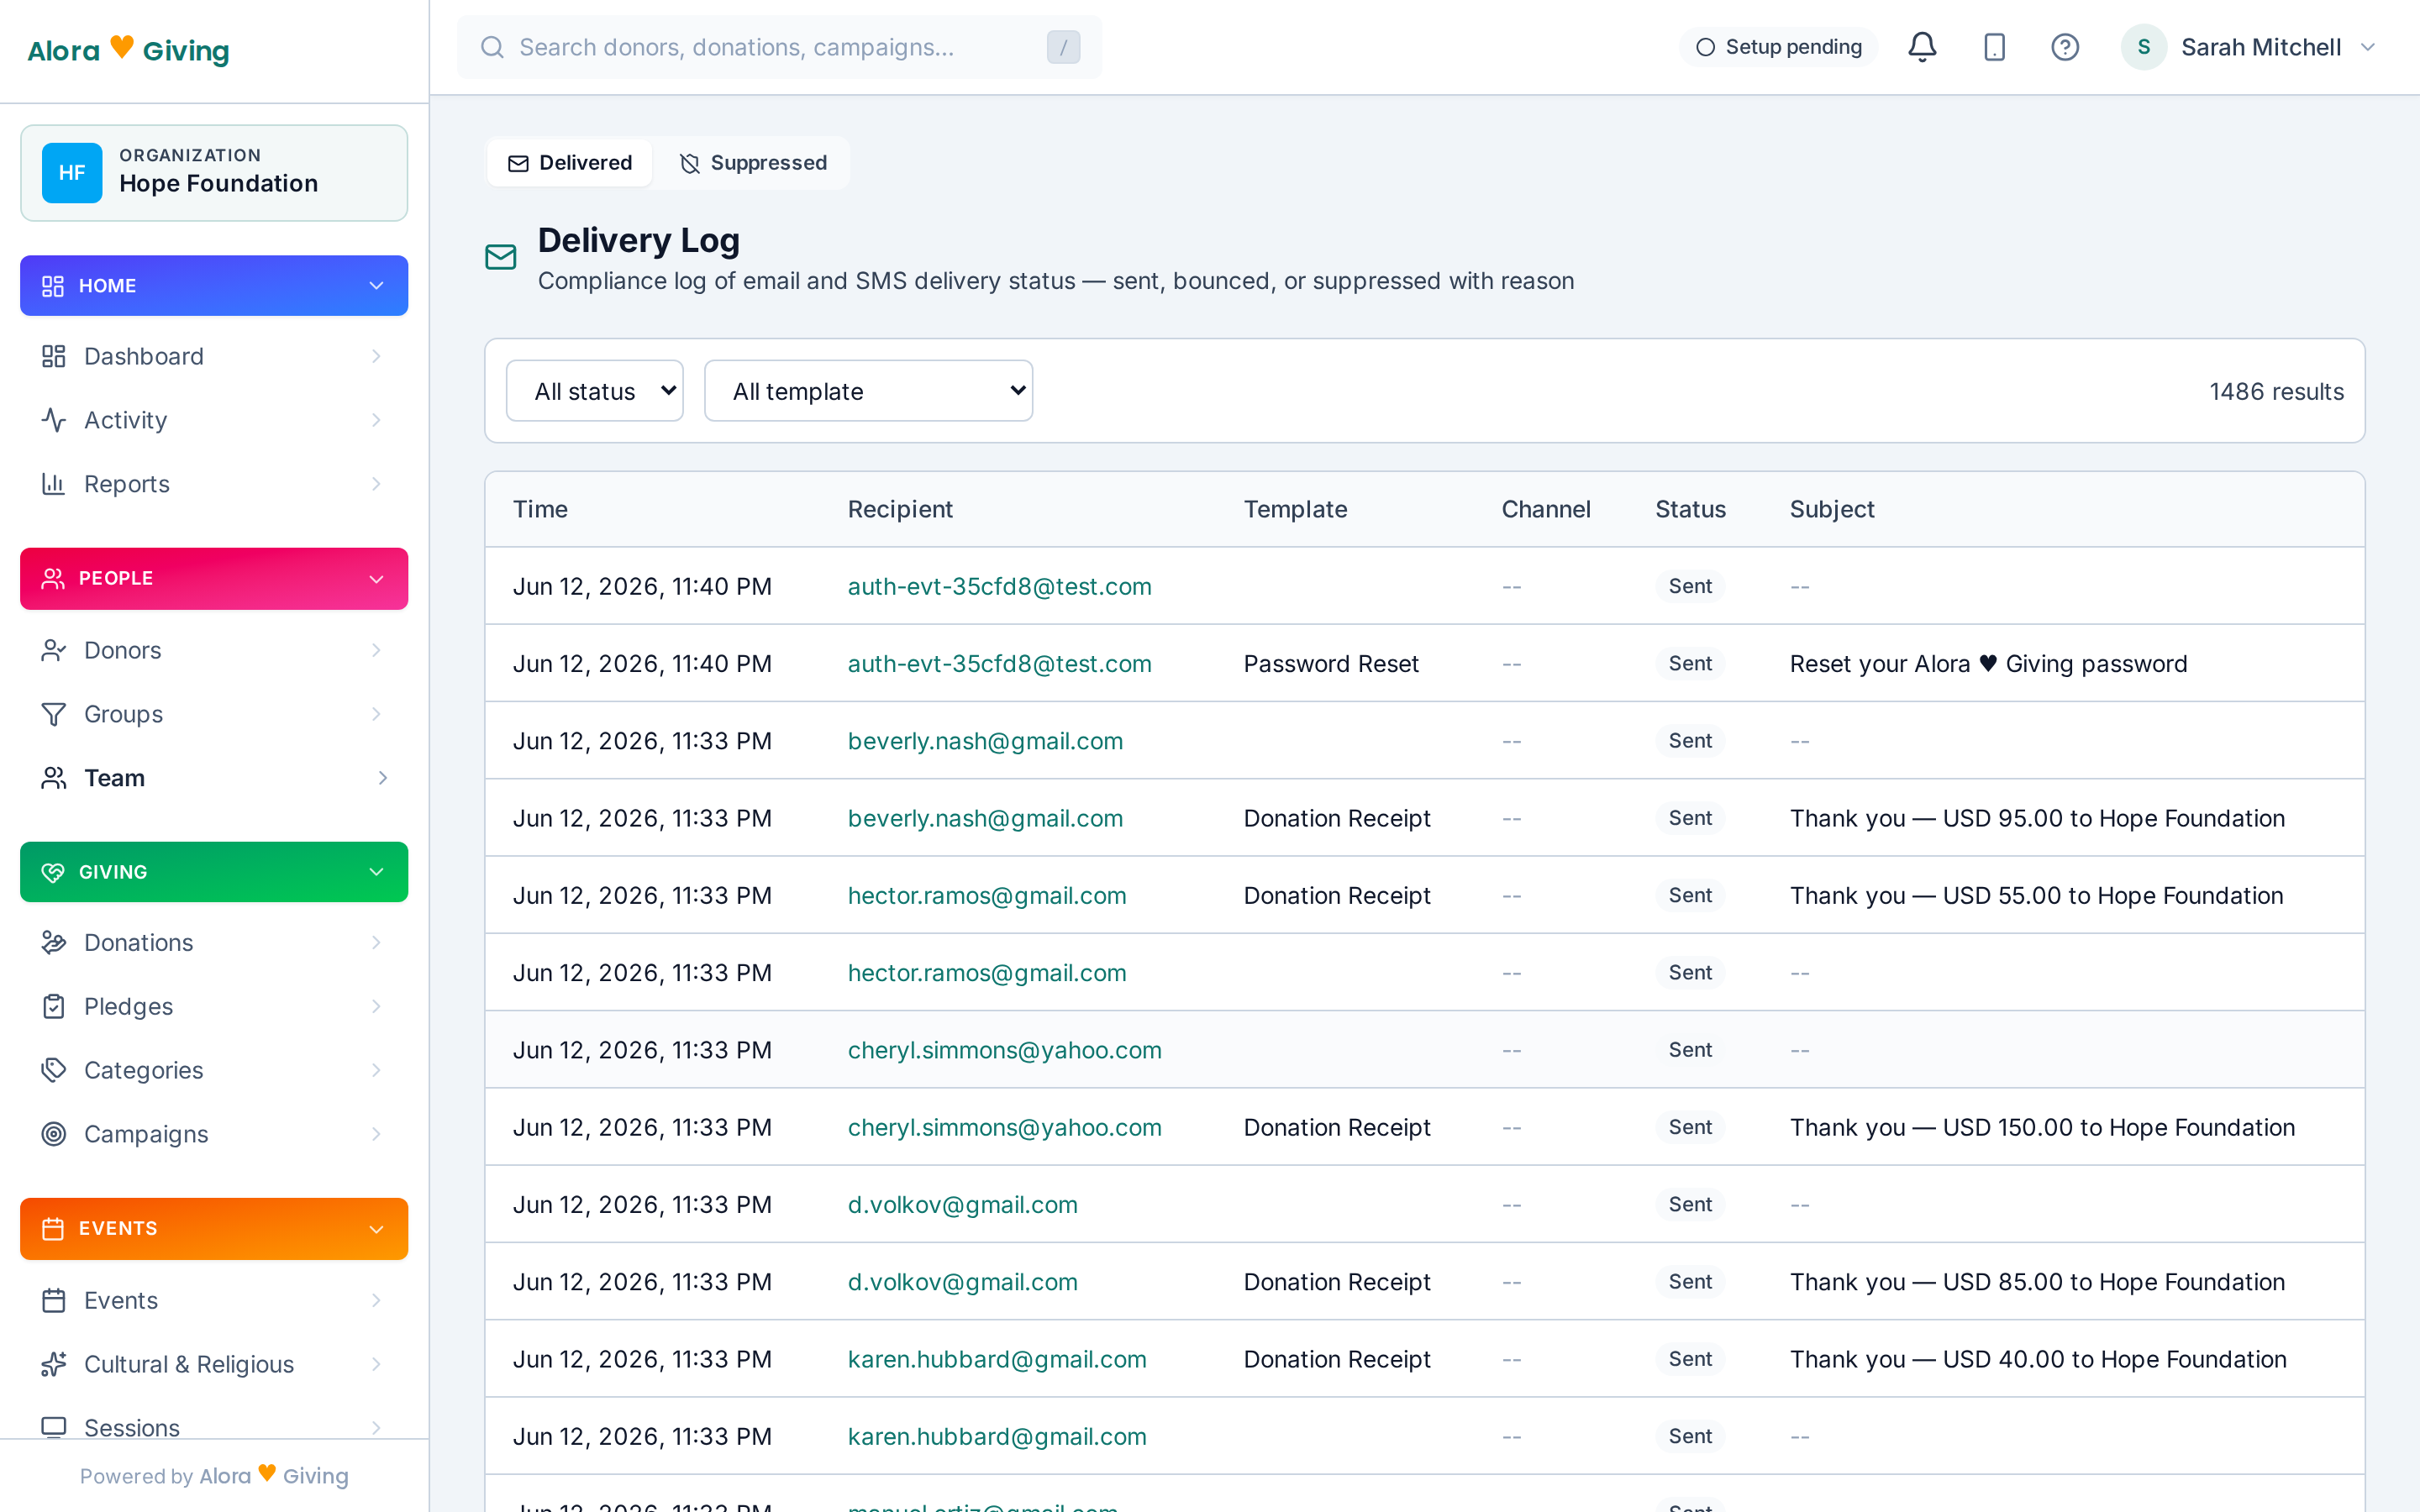Expand the Donations chevron arrow
The width and height of the screenshot is (2420, 1512).
click(376, 942)
